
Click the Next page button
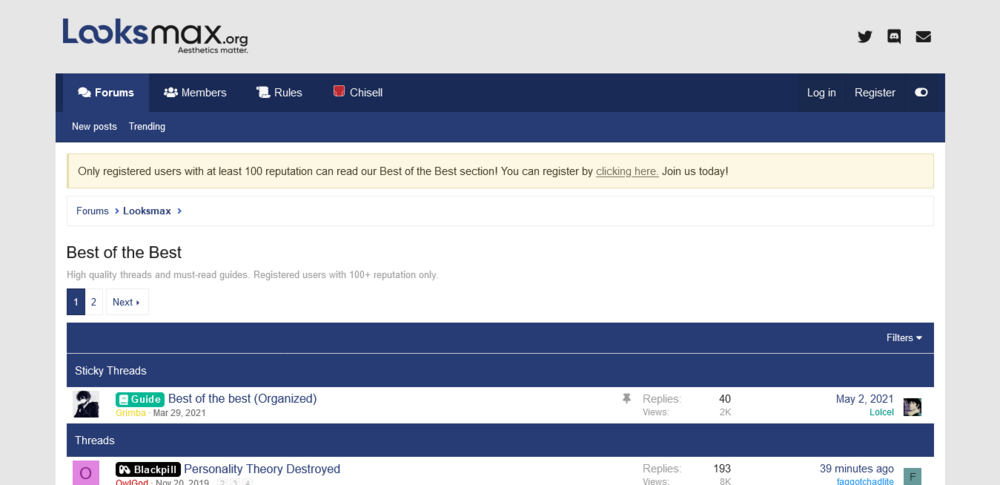click(x=127, y=302)
